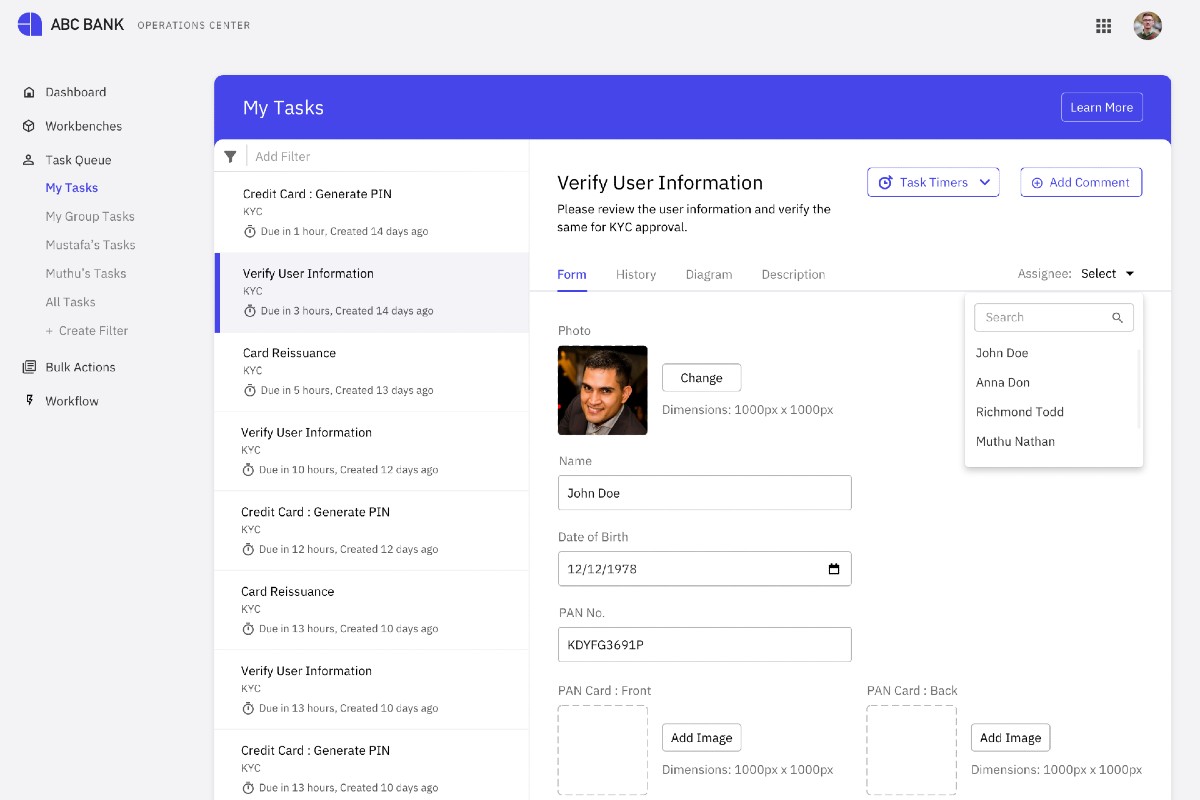Open Workflow in the sidebar
The height and width of the screenshot is (800, 1200).
coord(71,401)
